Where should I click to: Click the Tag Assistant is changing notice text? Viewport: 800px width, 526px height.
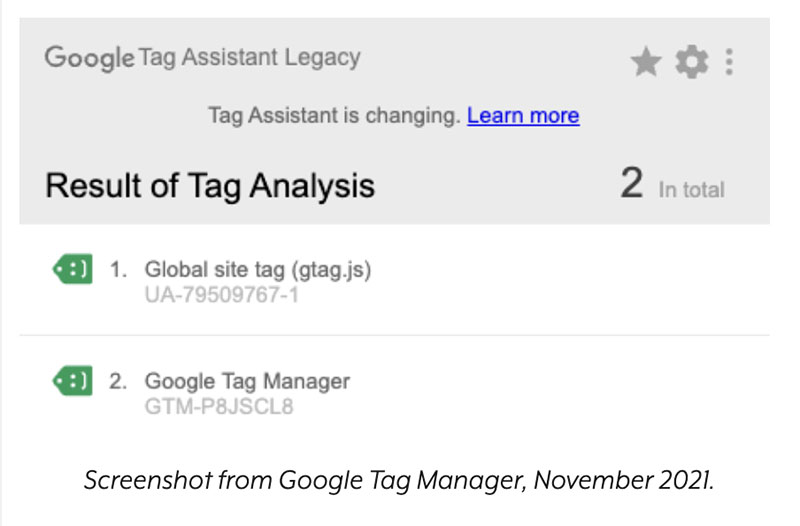(334, 115)
